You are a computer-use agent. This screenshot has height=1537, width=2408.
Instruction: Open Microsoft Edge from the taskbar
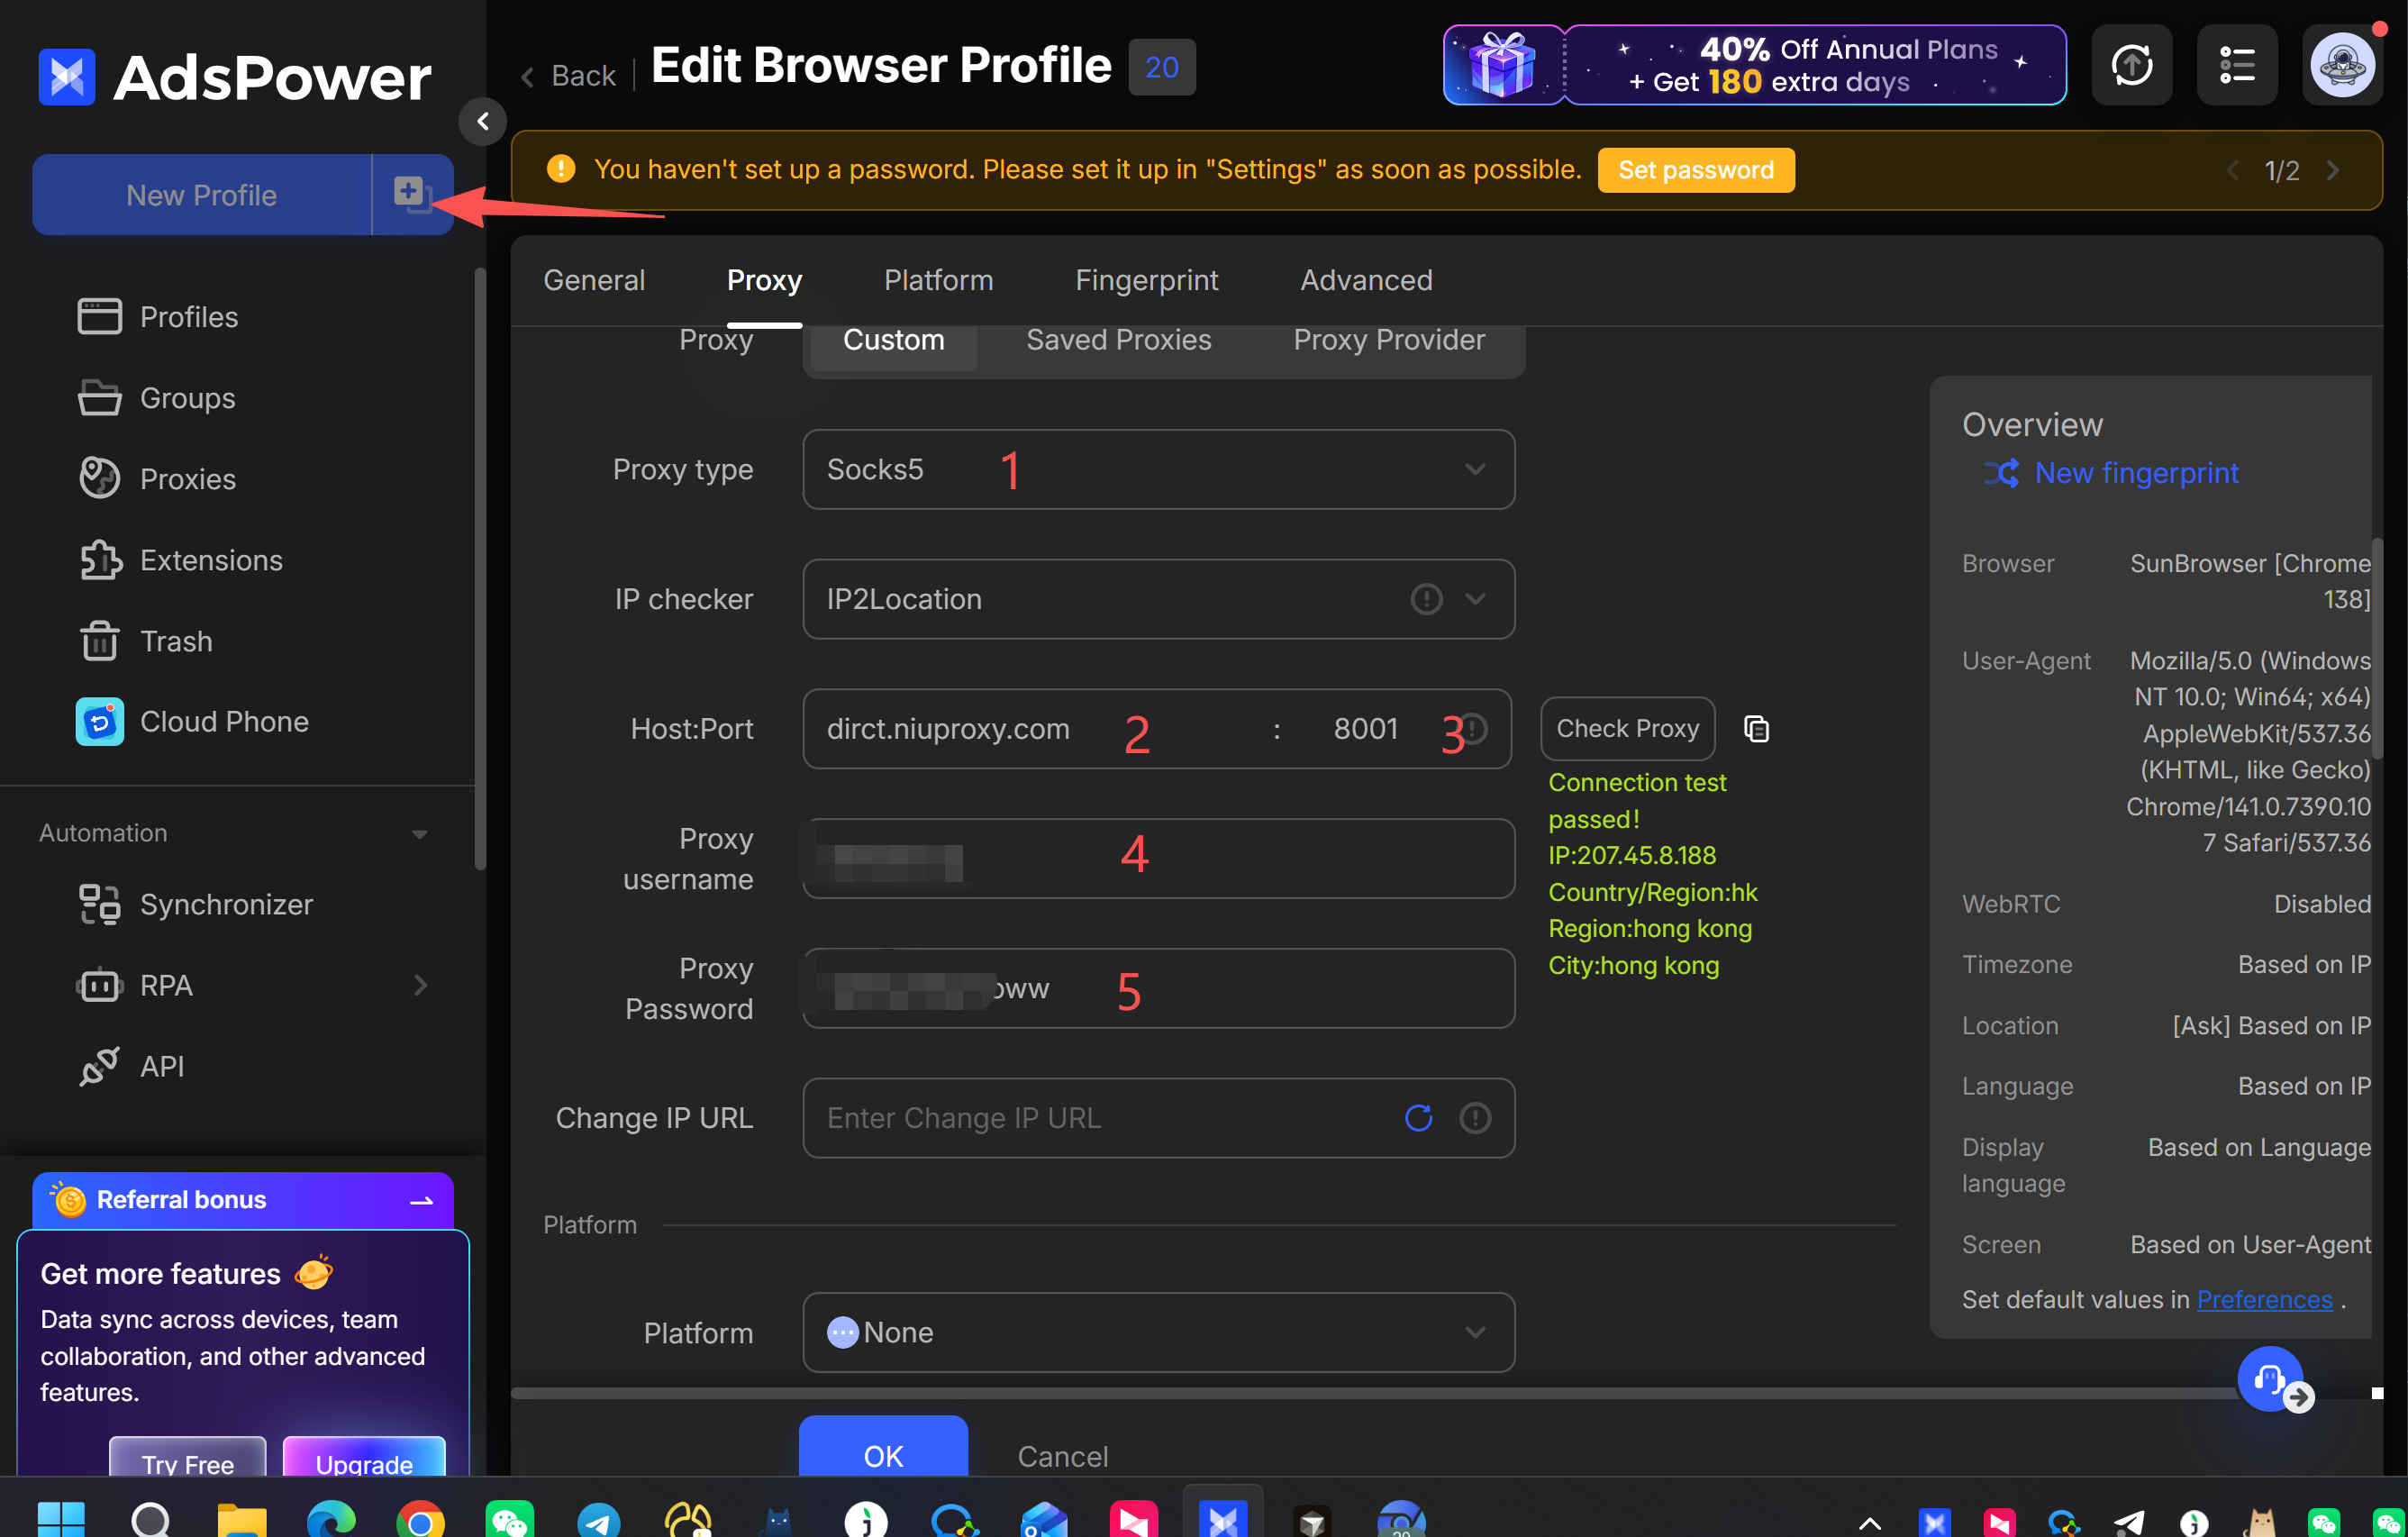point(331,1521)
